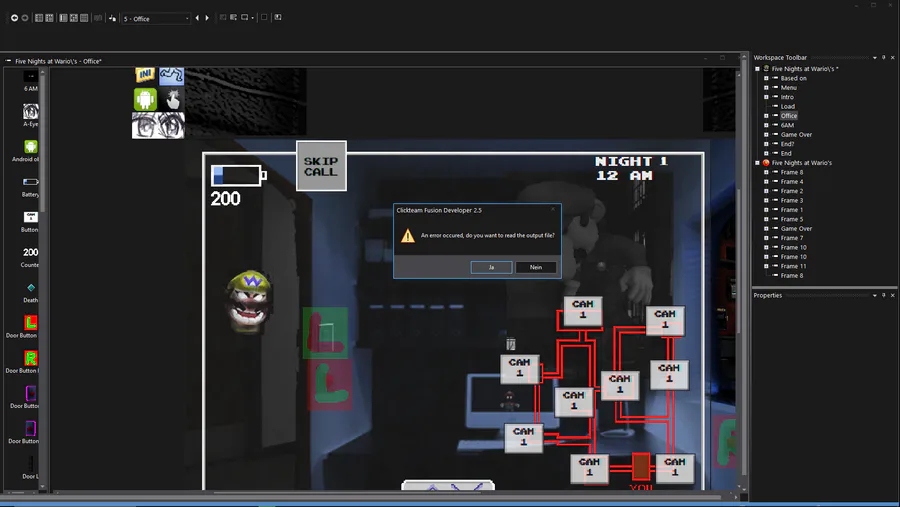Image resolution: width=900 pixels, height=507 pixels.
Task: Click the anime eyes object in frame
Action: point(158,125)
